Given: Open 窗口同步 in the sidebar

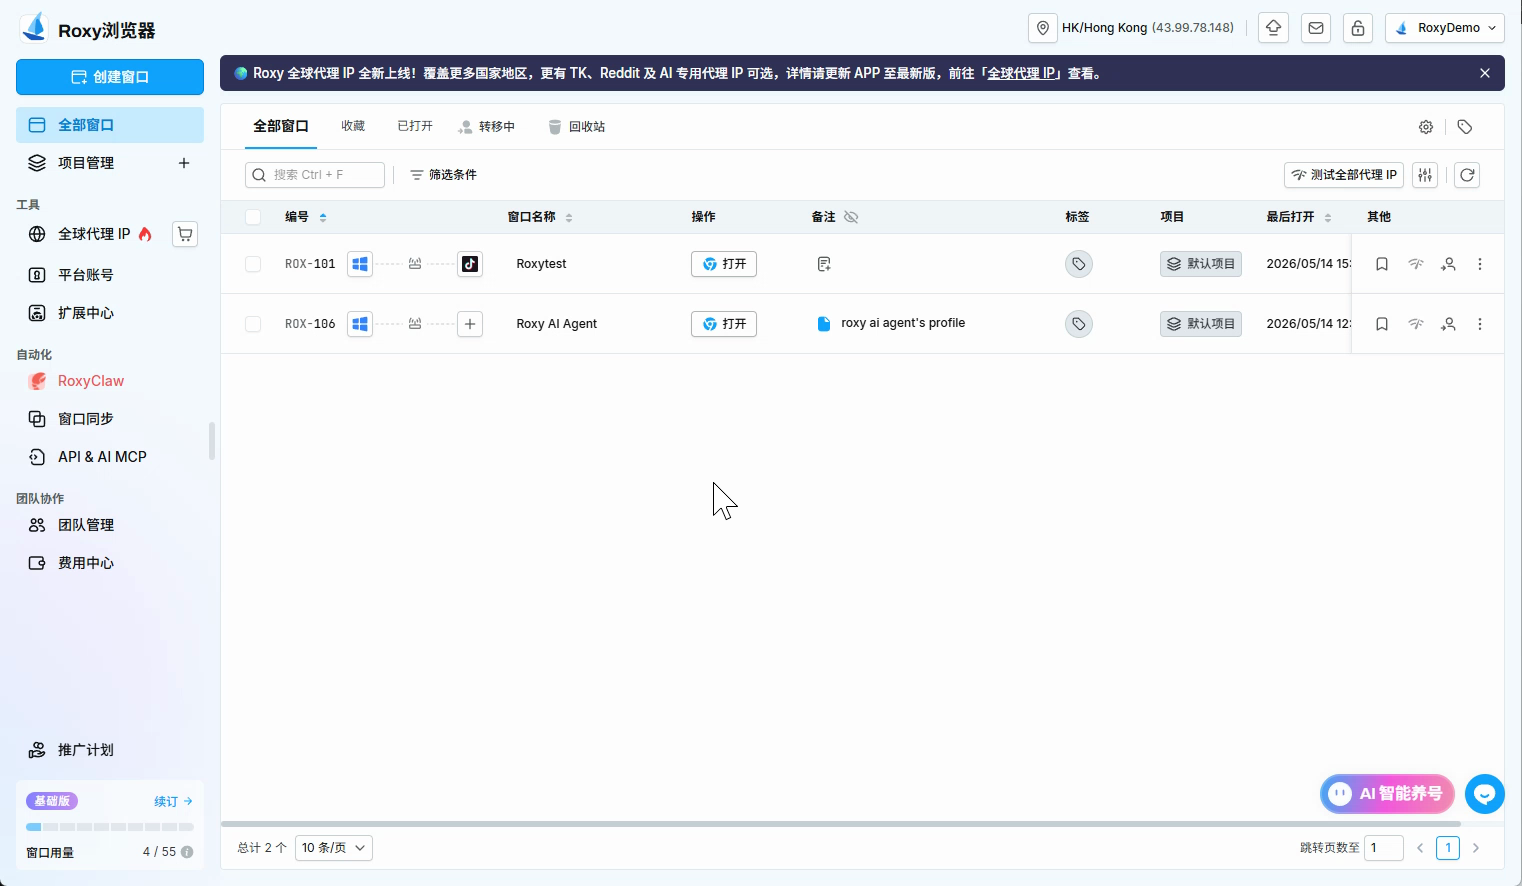Looking at the screenshot, I should click(110, 419).
